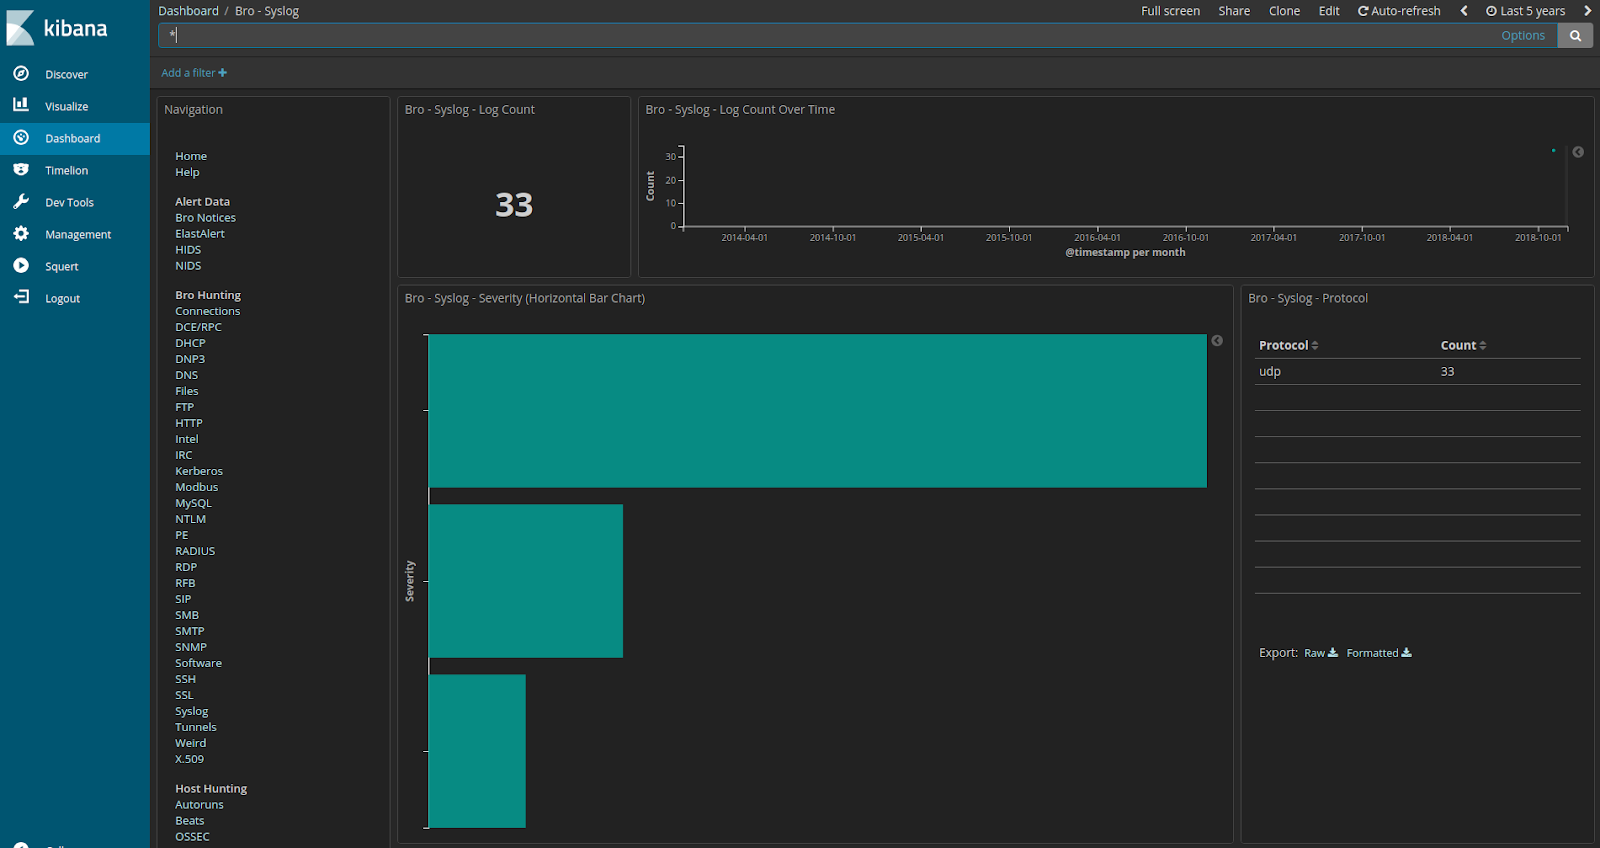
Task: Open Autoruns host hunting link
Action: 199,804
